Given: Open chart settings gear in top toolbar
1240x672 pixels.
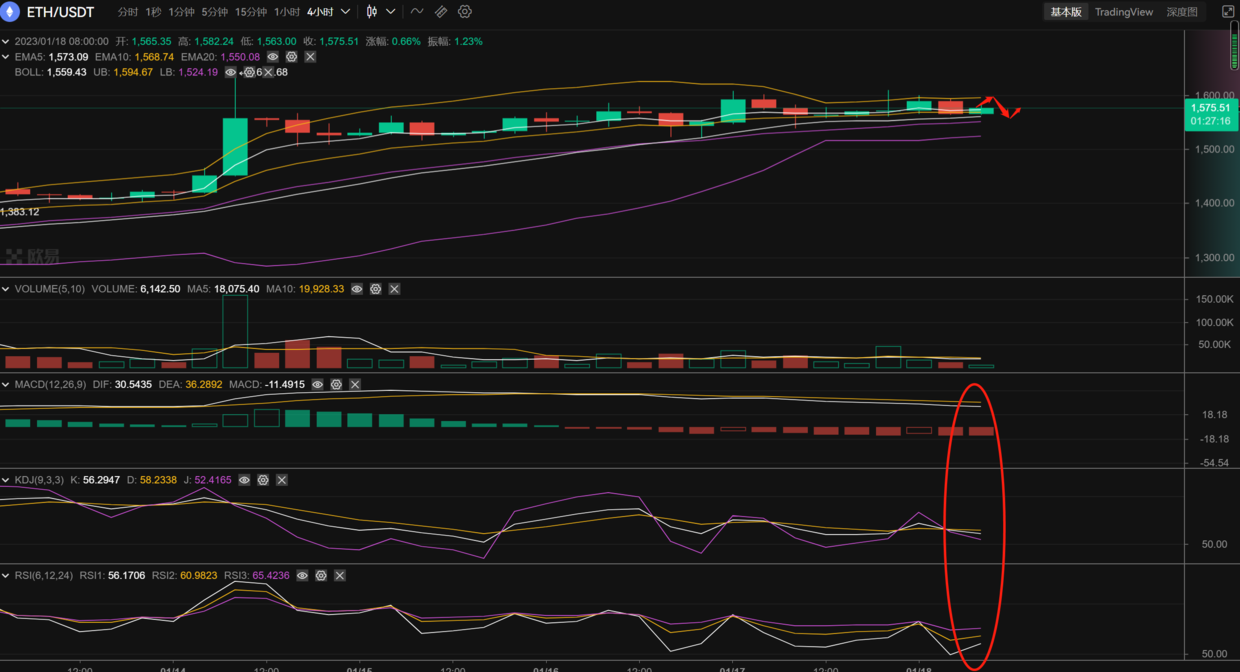Looking at the screenshot, I should [x=465, y=12].
